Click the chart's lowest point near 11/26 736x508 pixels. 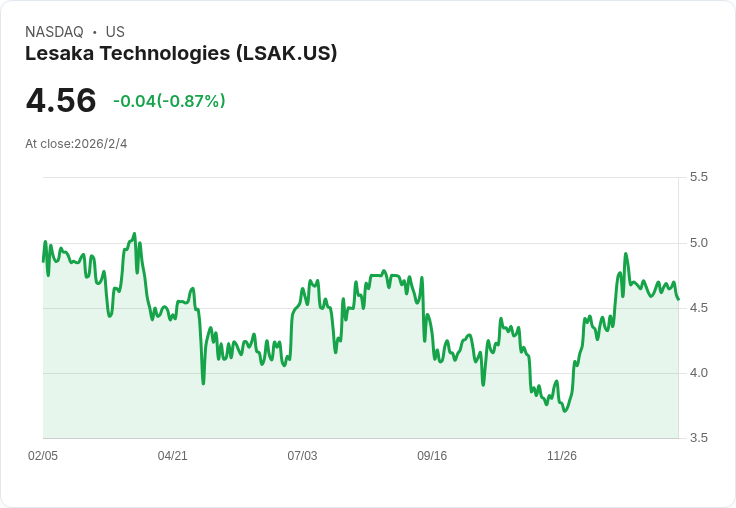(565, 411)
